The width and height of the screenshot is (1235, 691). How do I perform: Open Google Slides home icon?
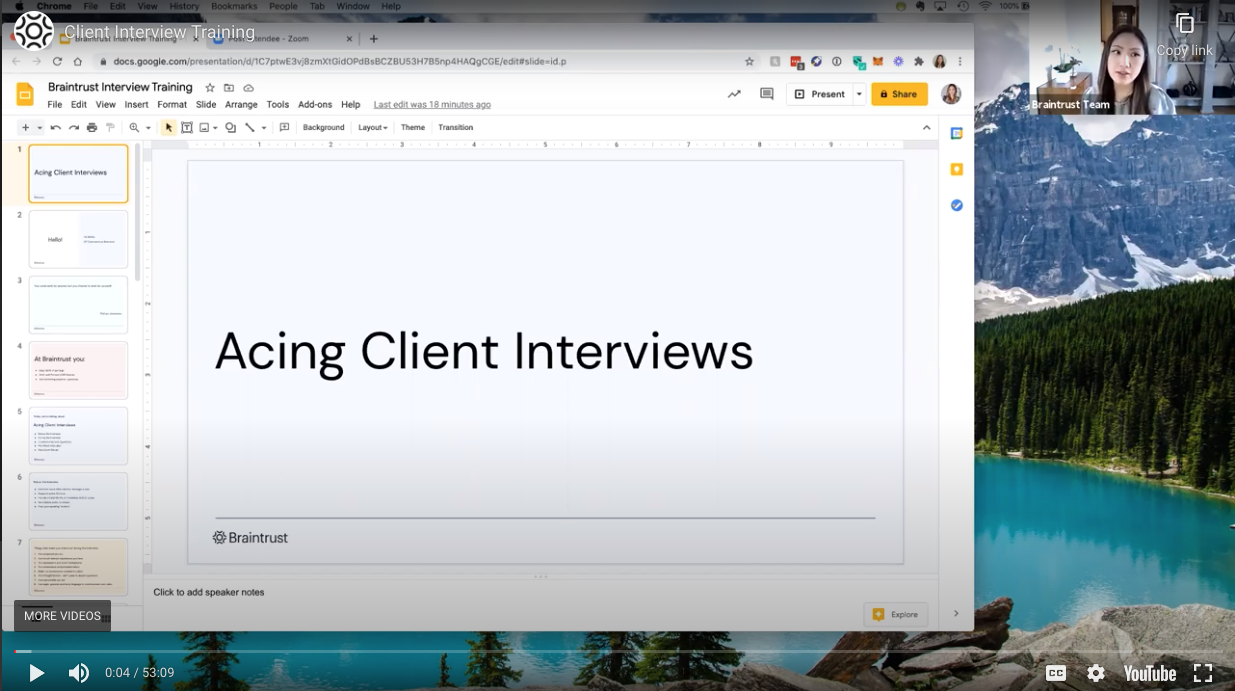click(25, 94)
